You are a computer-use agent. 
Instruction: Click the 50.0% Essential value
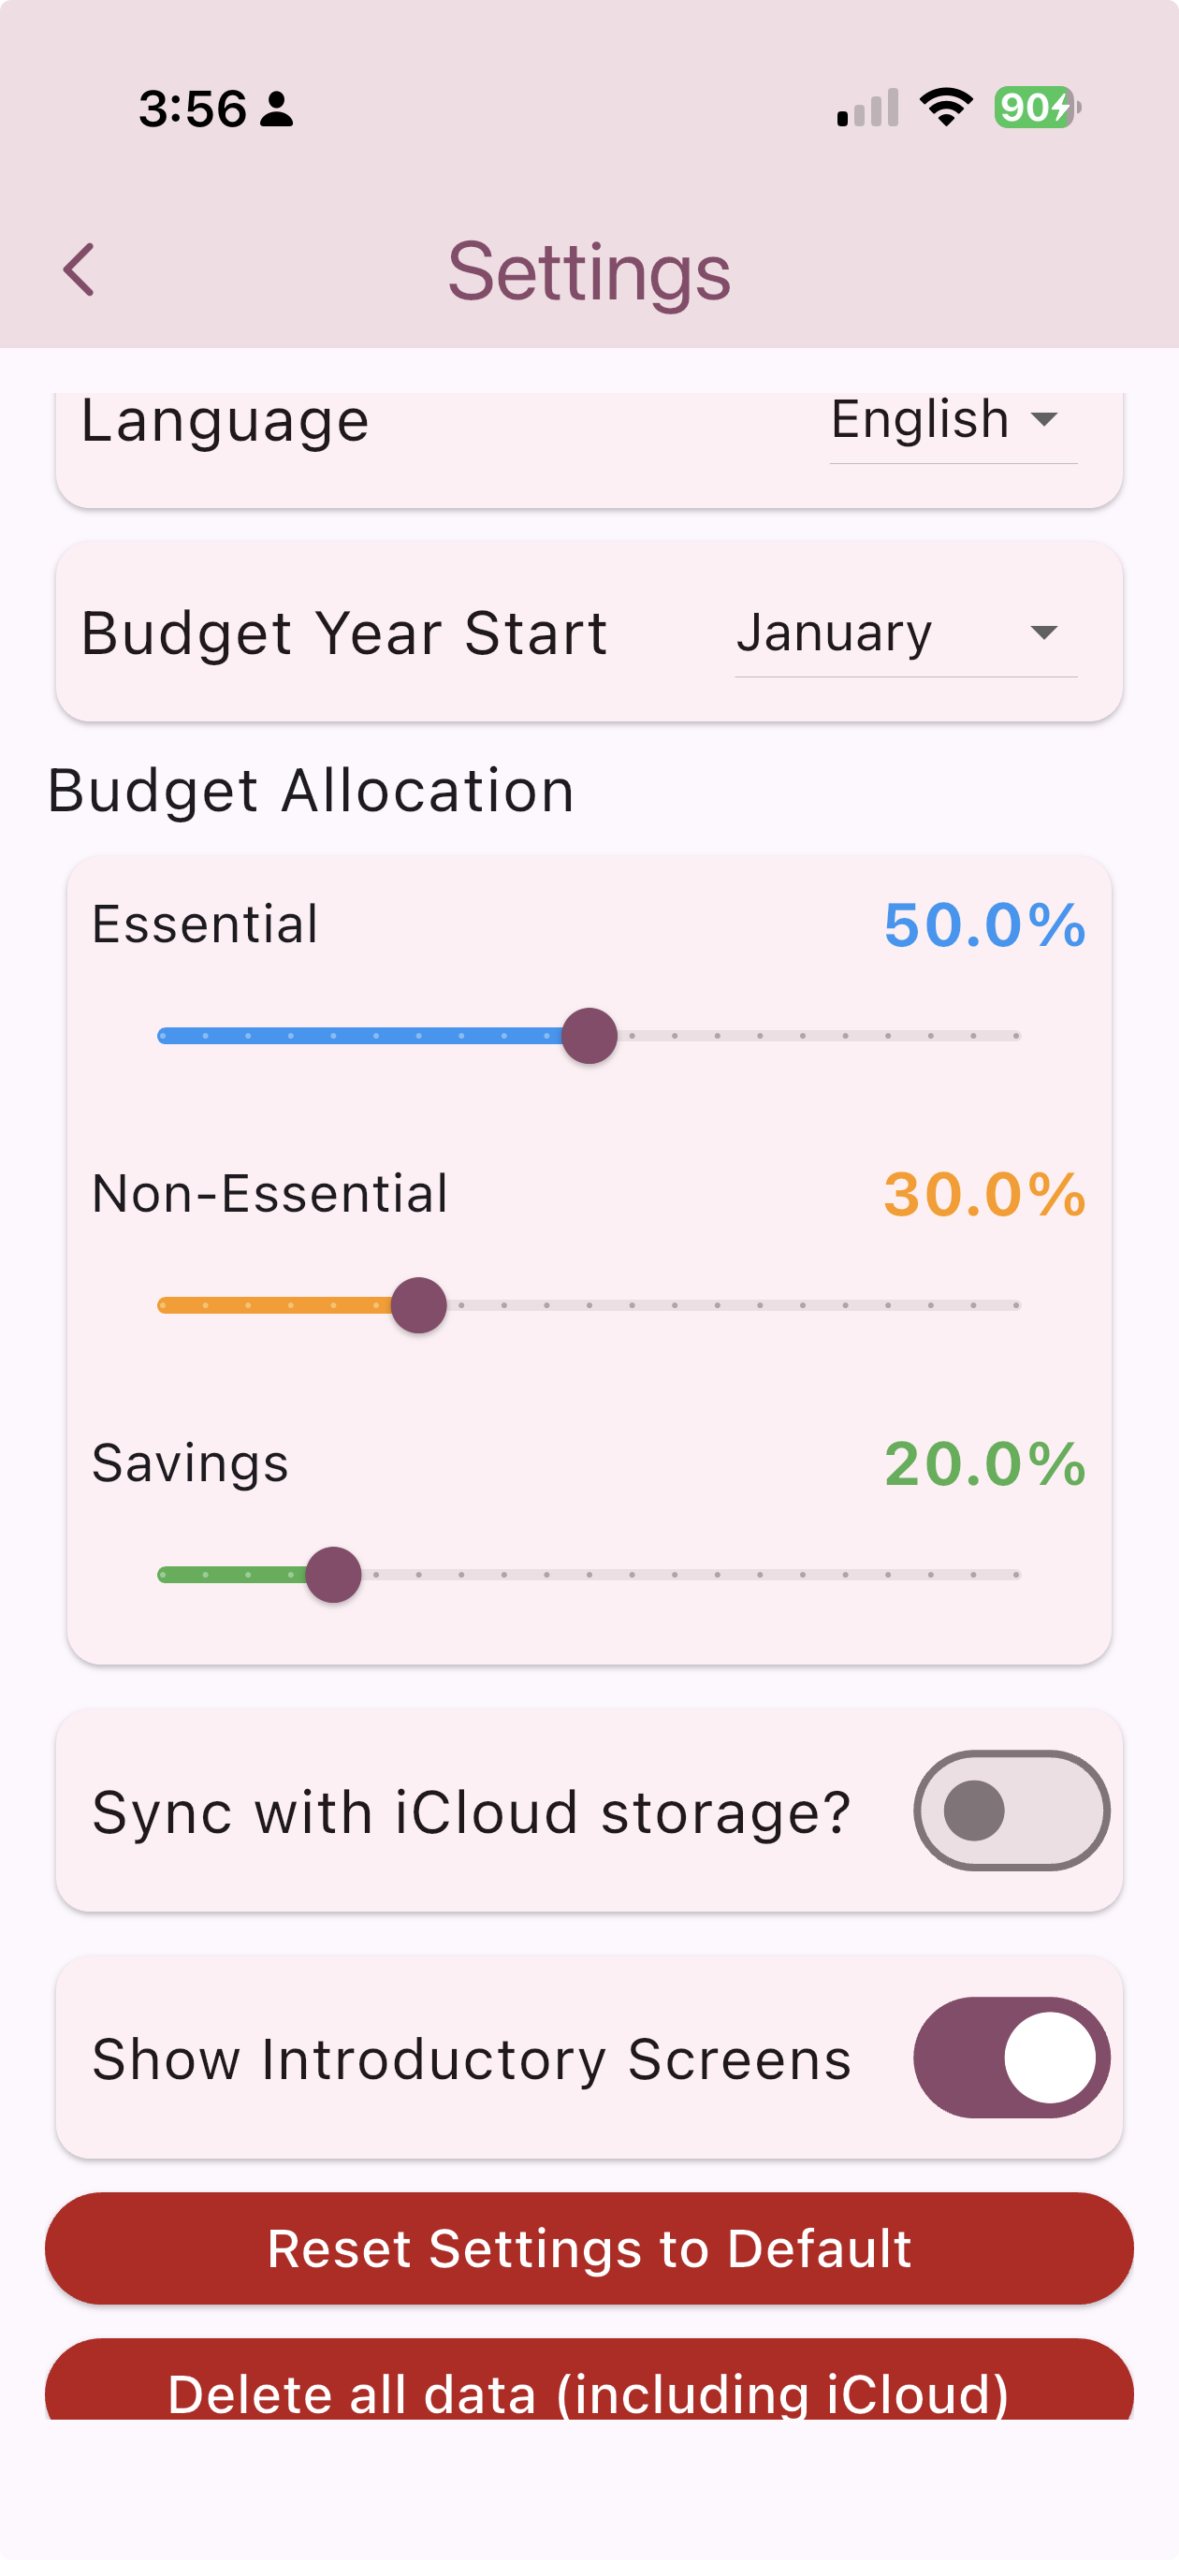985,924
